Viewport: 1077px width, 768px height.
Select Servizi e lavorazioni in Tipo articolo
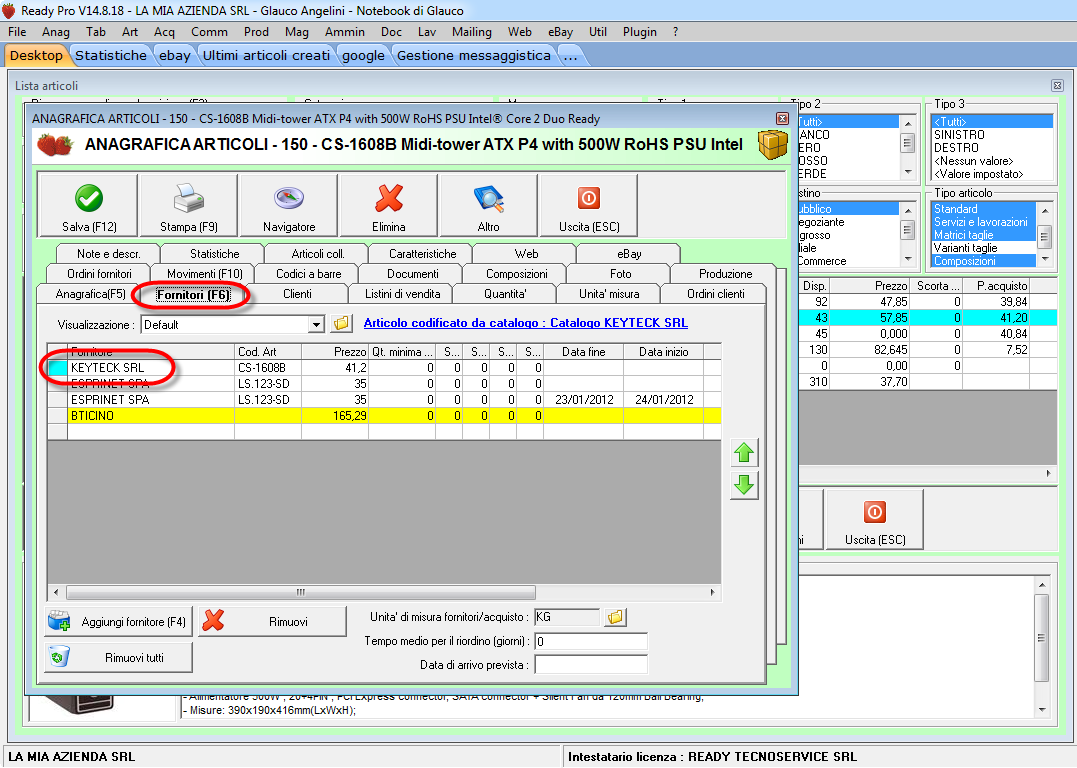click(x=981, y=222)
